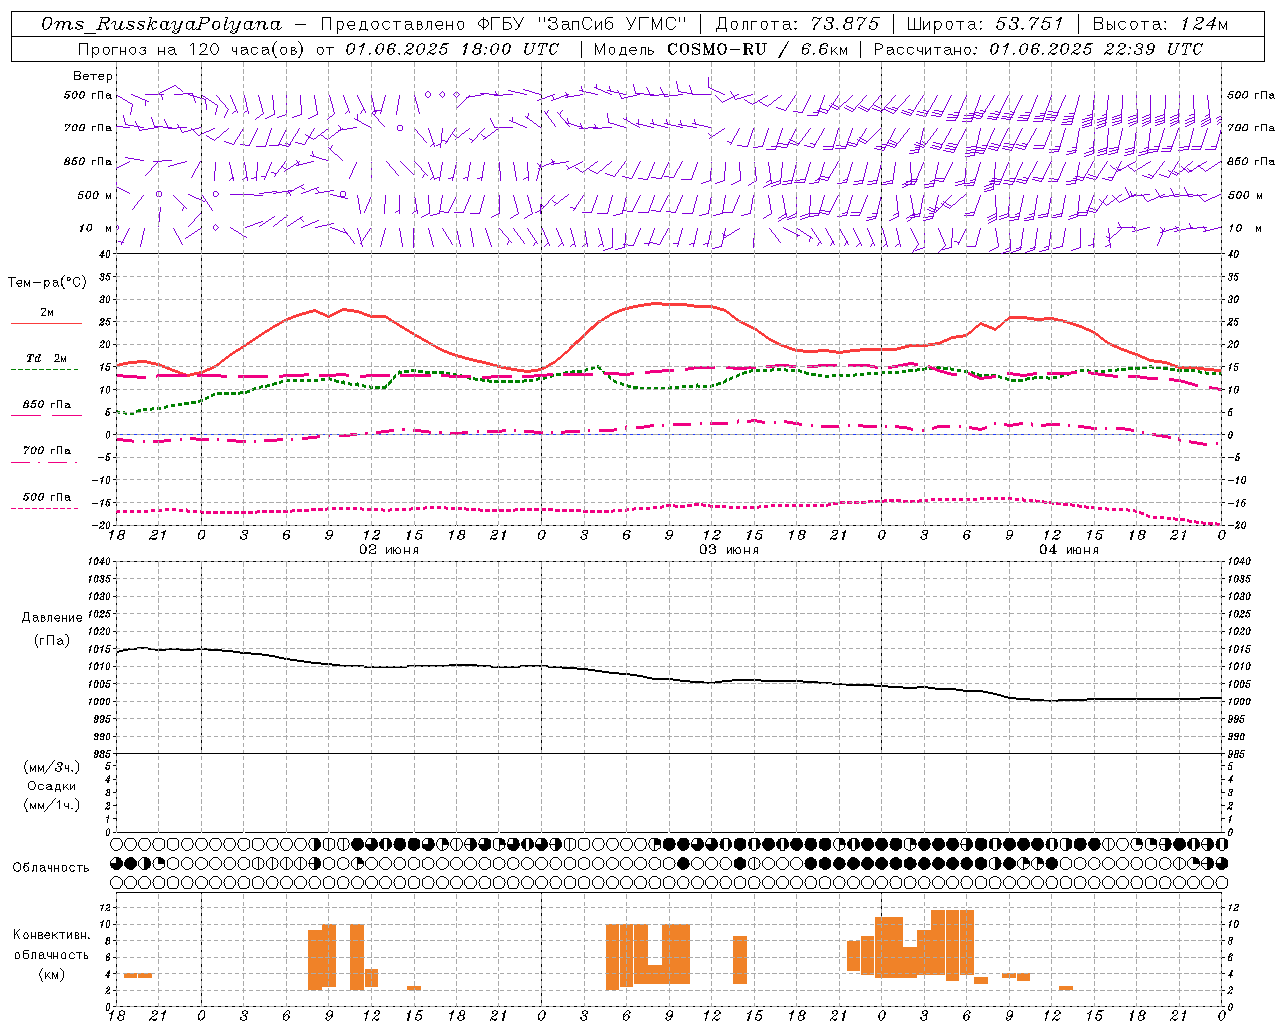This screenshot has width=1280, height=1024.
Task: Click the 850 гПа label in the temperature legend
Action: click(47, 405)
